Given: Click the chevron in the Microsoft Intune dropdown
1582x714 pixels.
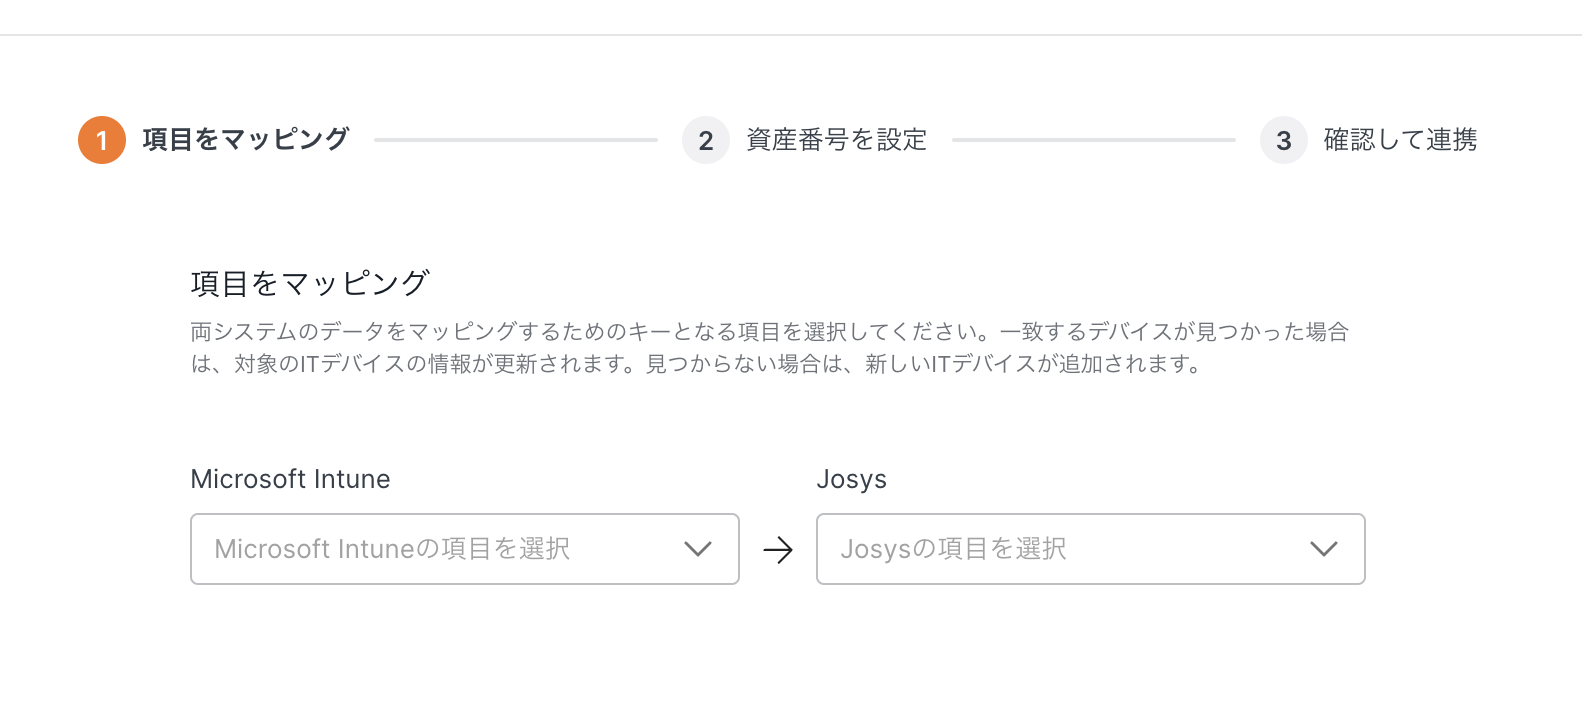Looking at the screenshot, I should pyautogui.click(x=697, y=549).
